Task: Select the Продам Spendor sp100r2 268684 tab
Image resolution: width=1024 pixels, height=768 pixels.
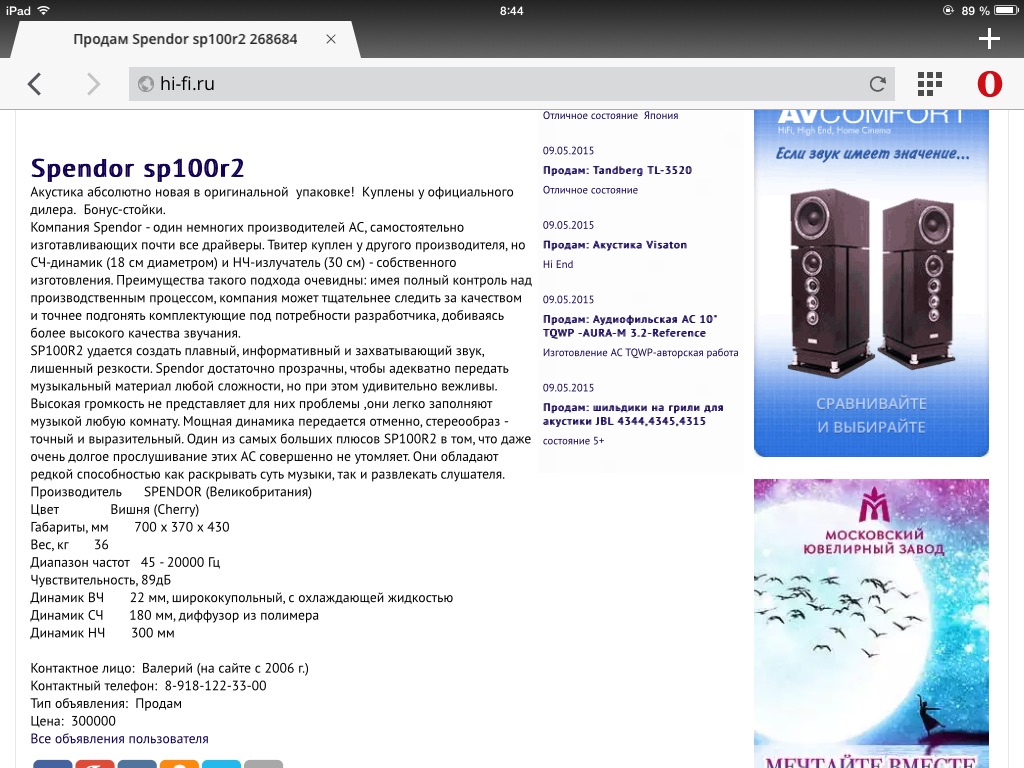Action: click(185, 39)
